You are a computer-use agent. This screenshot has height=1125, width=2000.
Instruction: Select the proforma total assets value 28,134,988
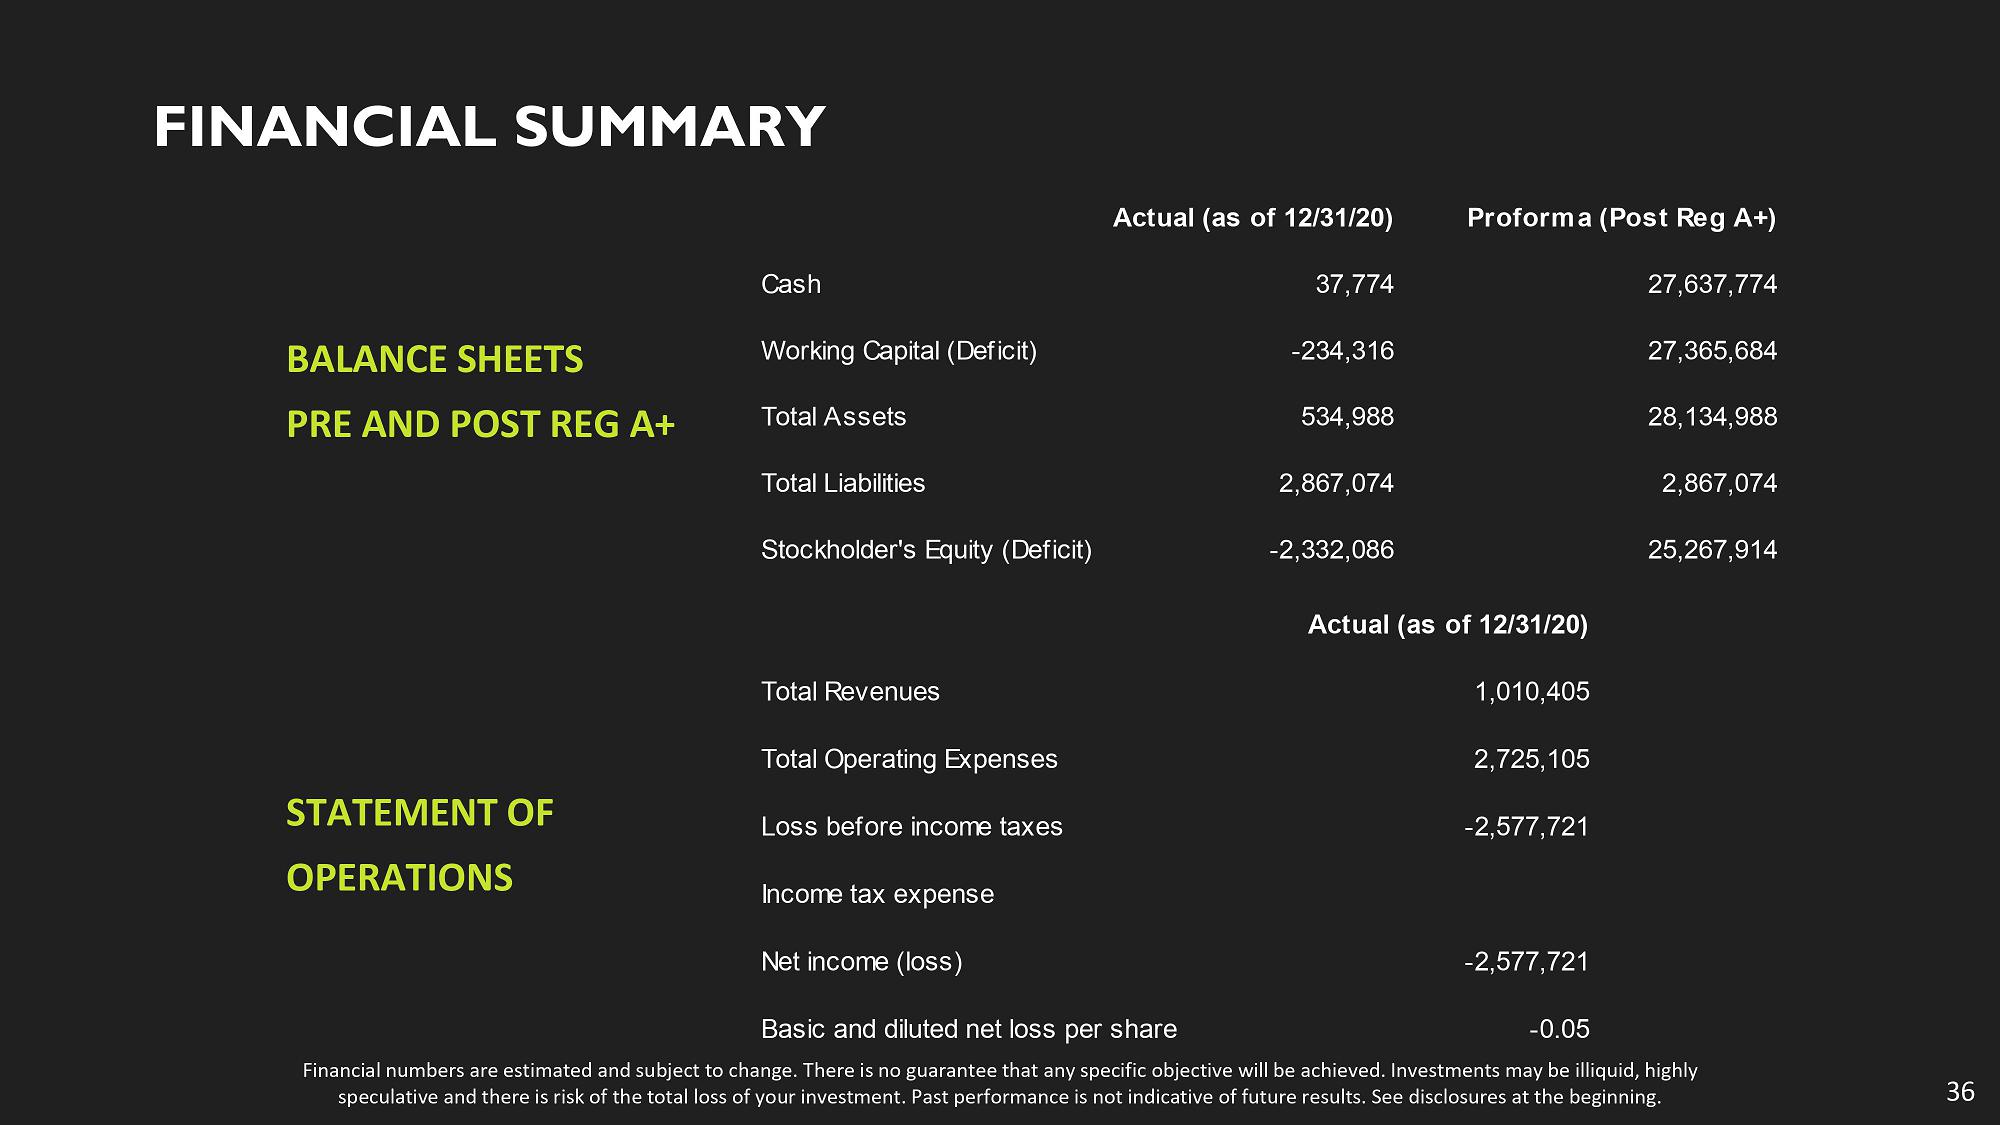pyautogui.click(x=1712, y=417)
